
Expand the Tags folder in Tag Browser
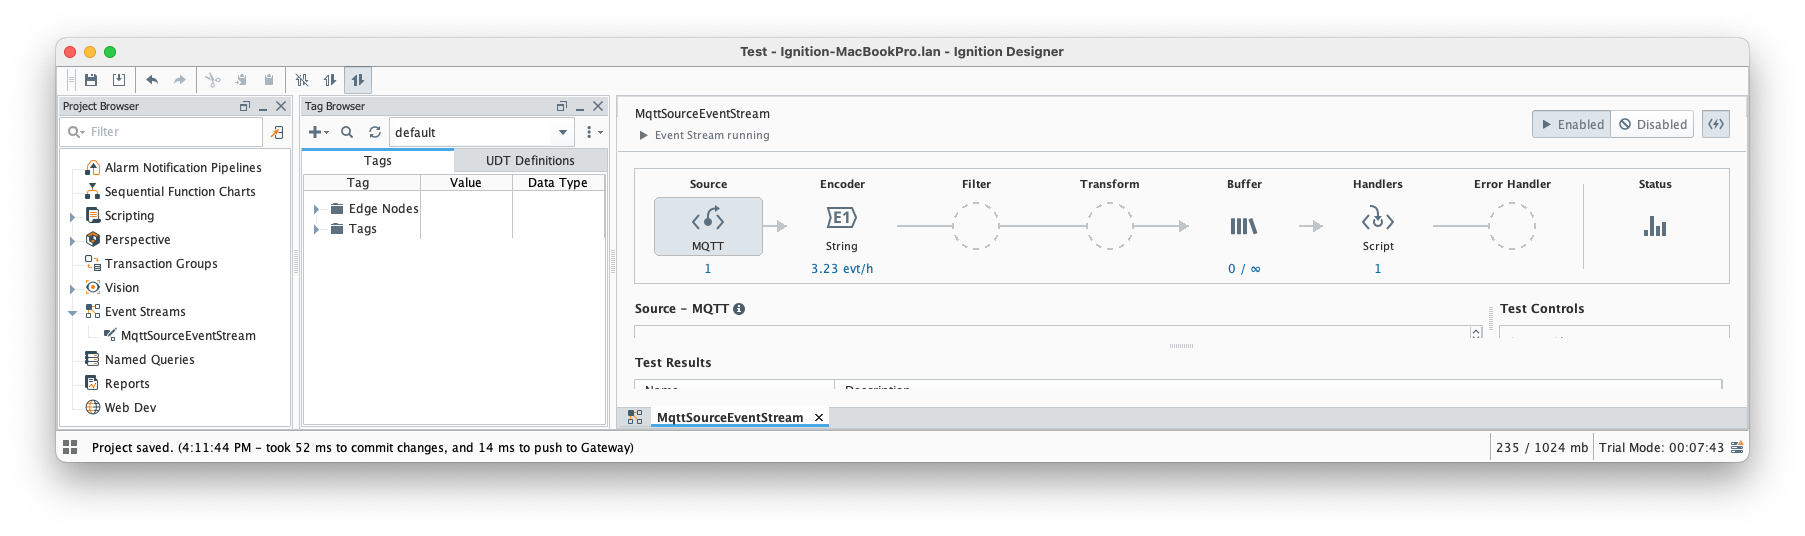[x=316, y=229]
